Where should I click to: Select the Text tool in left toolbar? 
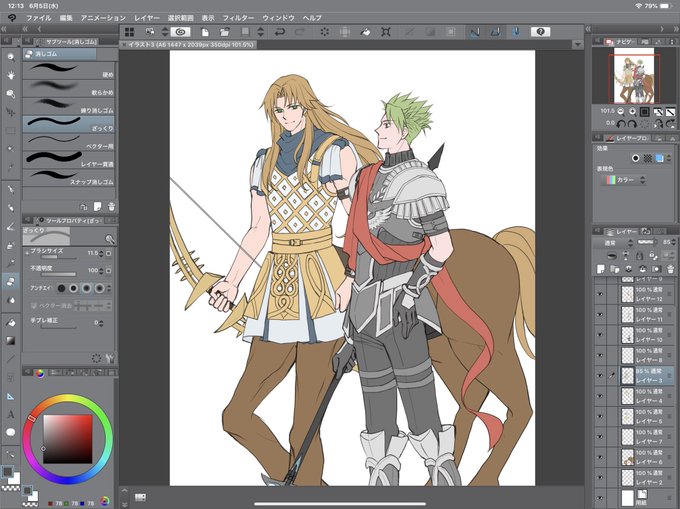(11, 414)
